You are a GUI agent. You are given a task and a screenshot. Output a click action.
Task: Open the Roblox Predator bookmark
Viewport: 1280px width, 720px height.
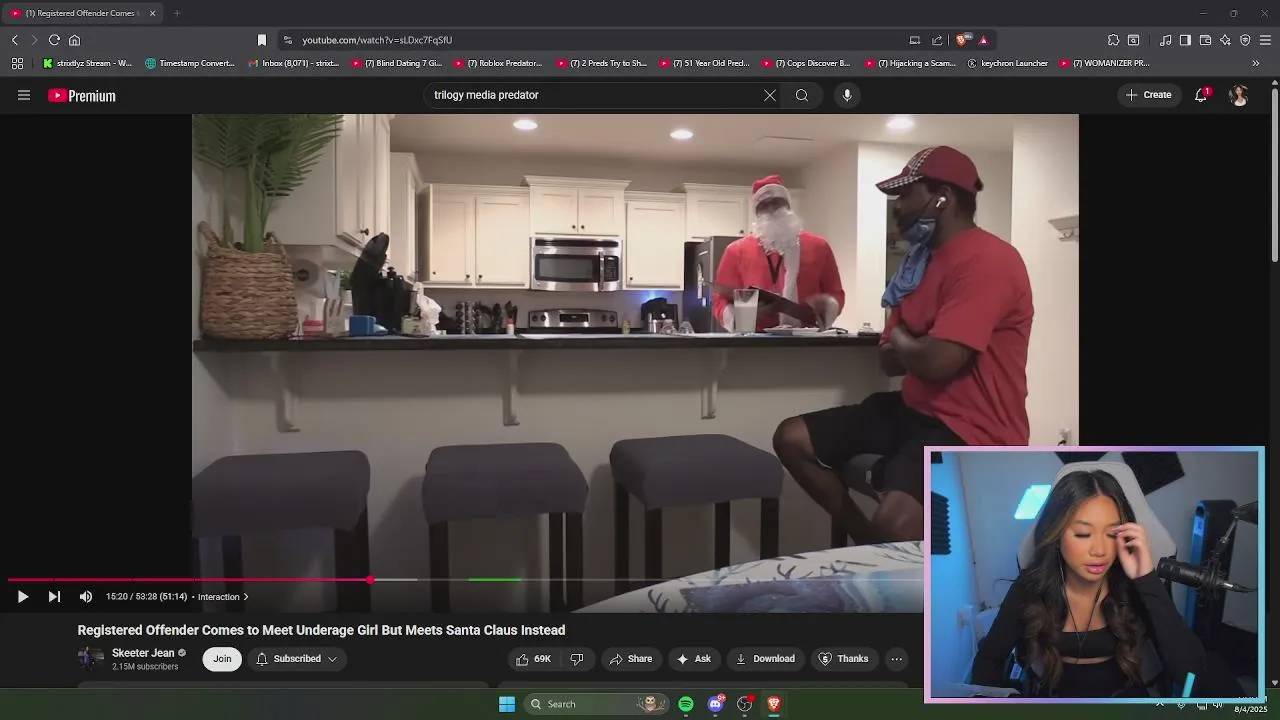click(x=499, y=63)
